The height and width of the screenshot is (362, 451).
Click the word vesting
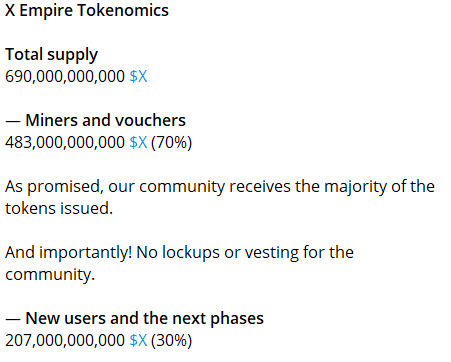272,252
